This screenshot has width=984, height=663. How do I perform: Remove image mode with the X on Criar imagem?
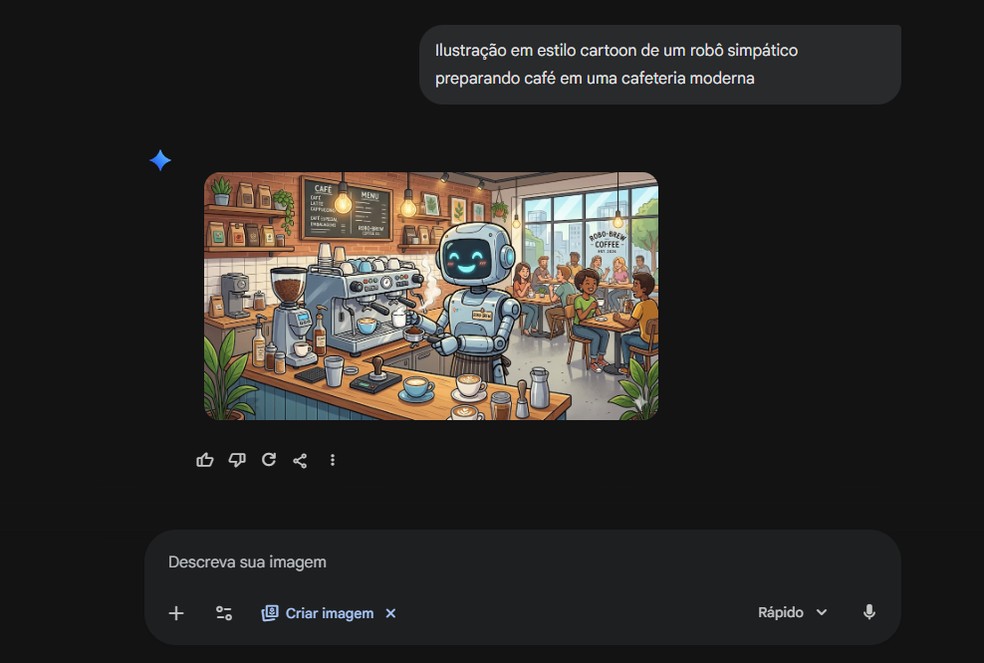[x=390, y=613]
